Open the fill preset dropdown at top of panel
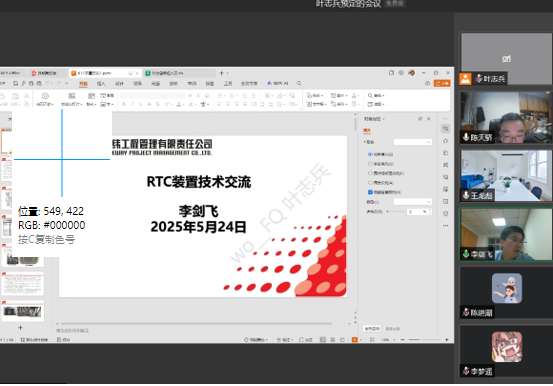This screenshot has width=553, height=386. click(412, 142)
